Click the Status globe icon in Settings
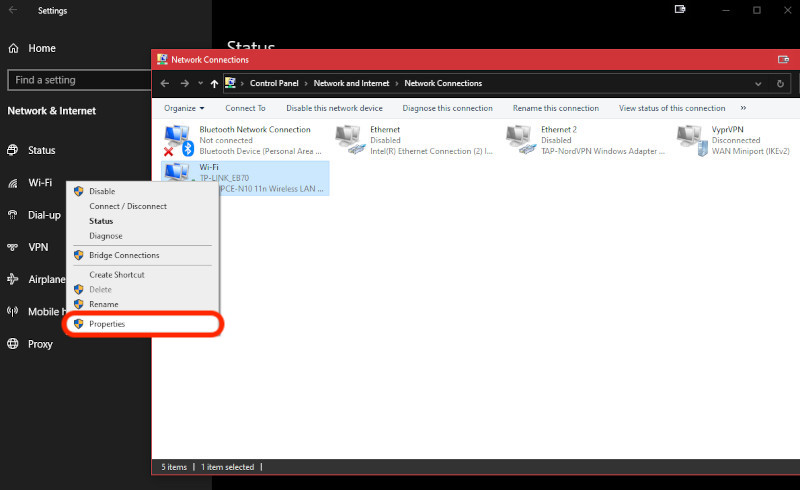 [x=13, y=150]
